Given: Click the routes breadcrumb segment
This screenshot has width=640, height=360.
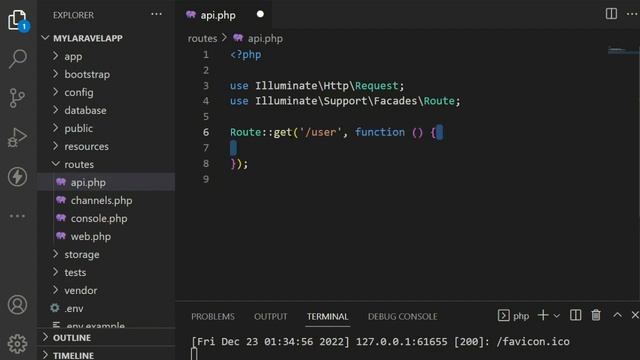Looking at the screenshot, I should (202, 38).
